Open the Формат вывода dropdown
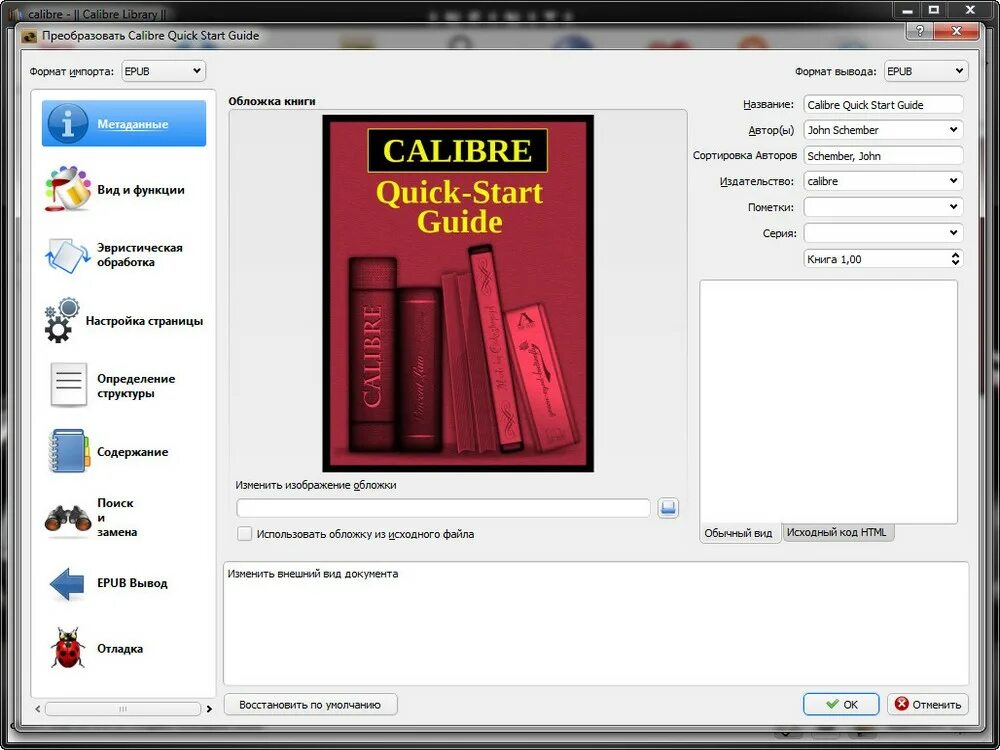Viewport: 1000px width, 750px height. (x=926, y=71)
